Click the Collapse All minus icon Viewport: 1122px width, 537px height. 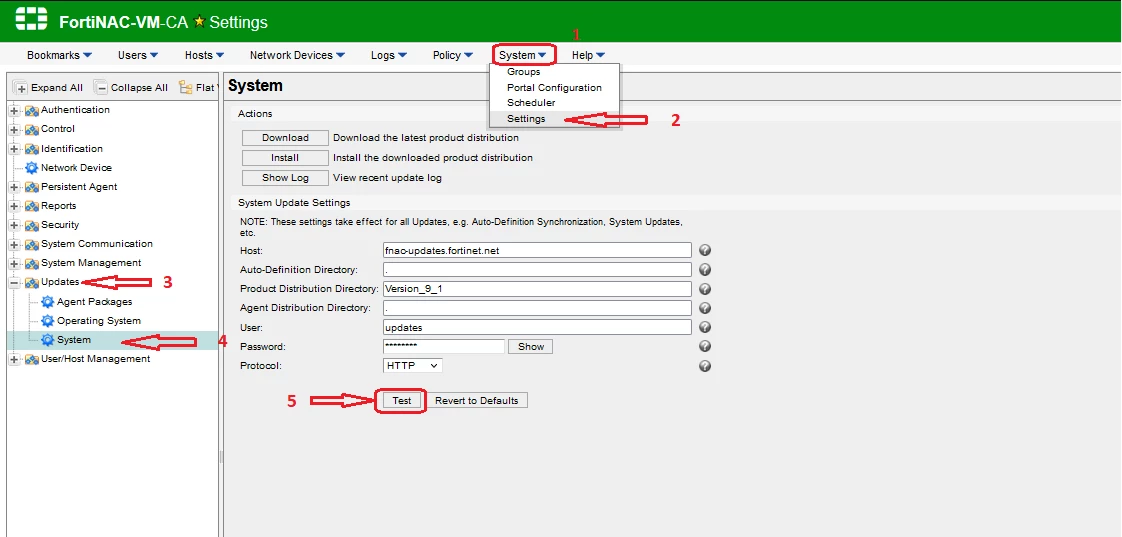click(x=101, y=88)
